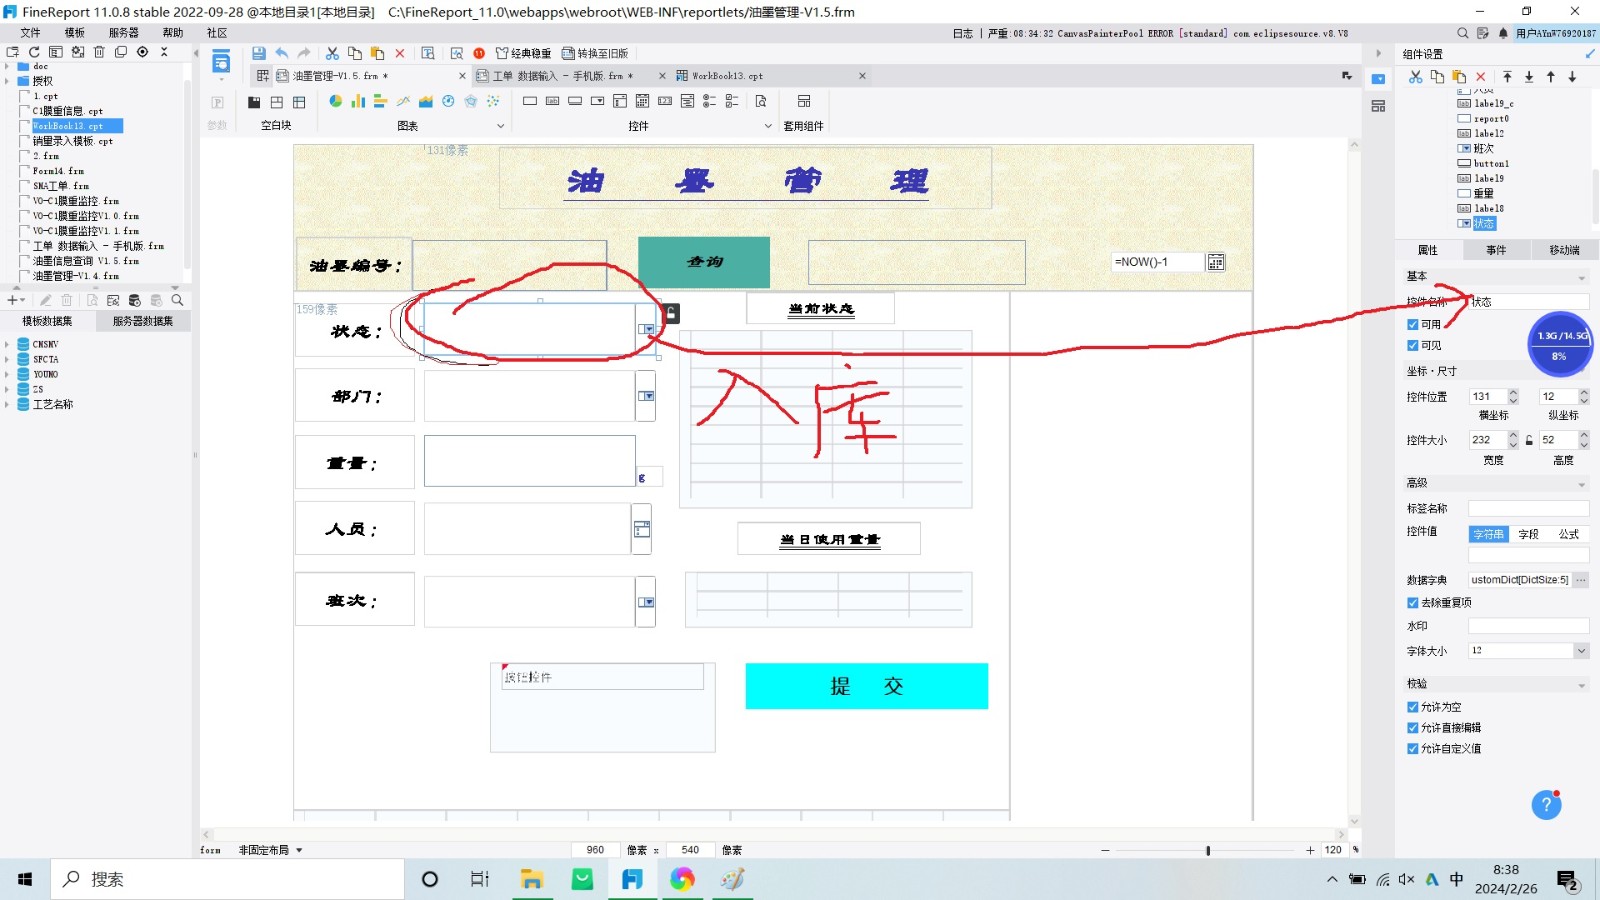Click the 经典稳重 theme button
Image resolution: width=1600 pixels, height=900 pixels.
point(523,53)
